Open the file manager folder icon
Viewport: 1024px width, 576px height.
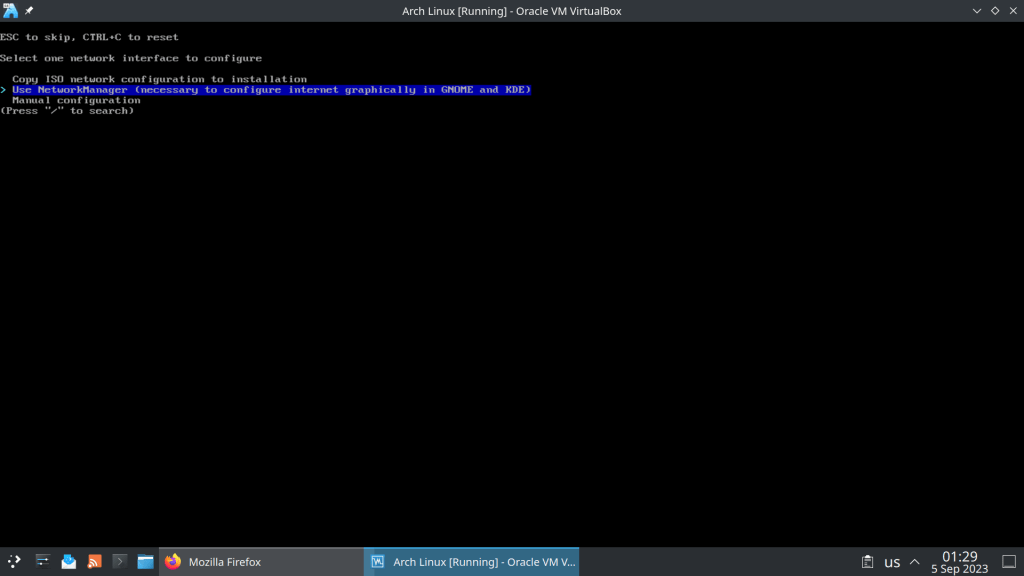point(146,562)
